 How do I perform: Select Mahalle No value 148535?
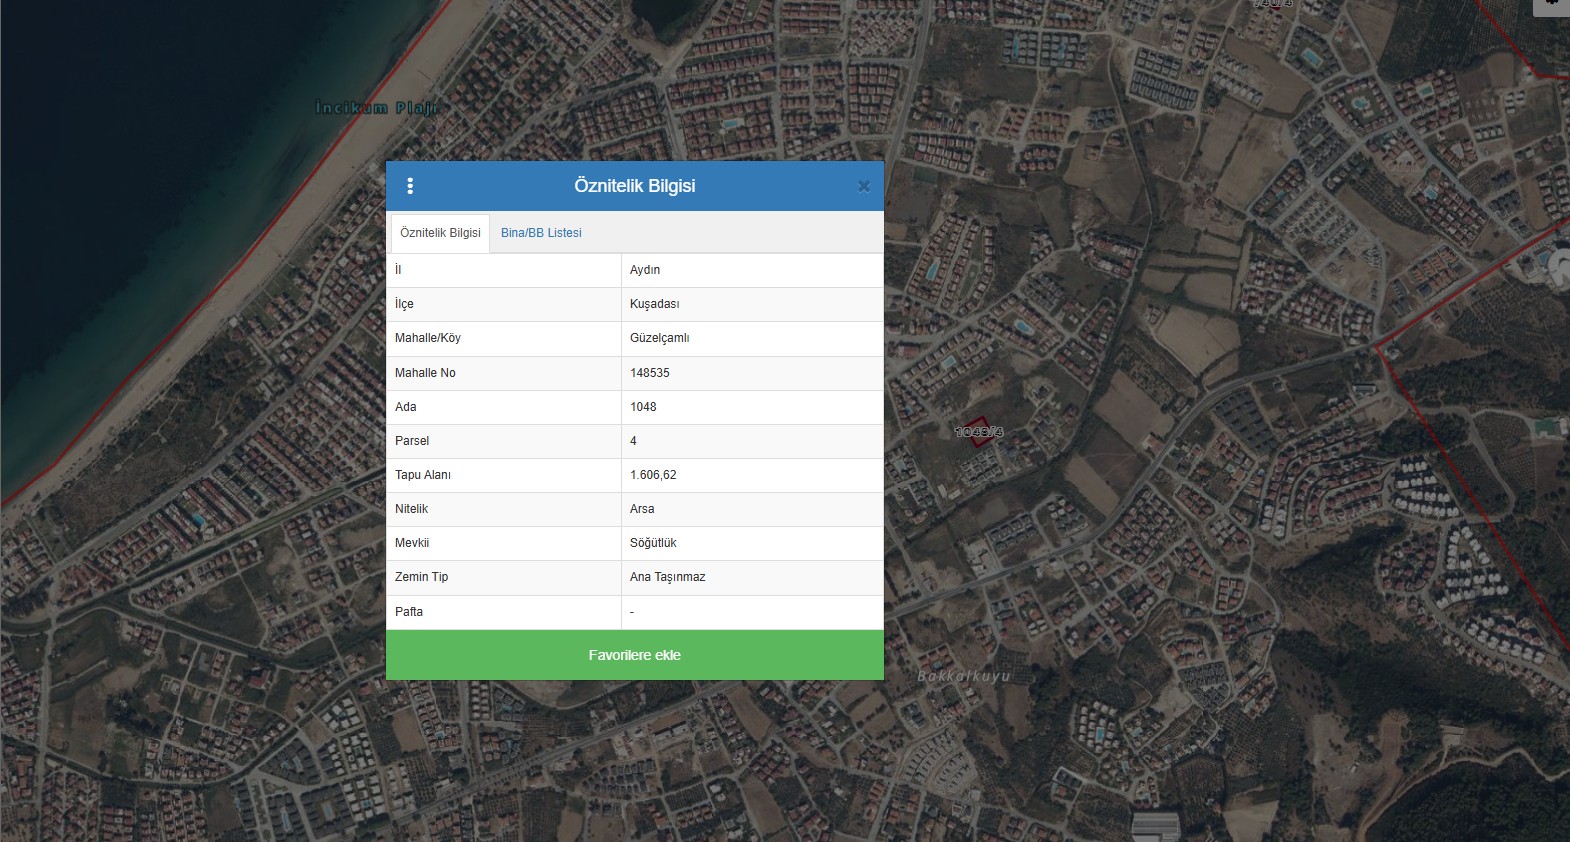650,373
